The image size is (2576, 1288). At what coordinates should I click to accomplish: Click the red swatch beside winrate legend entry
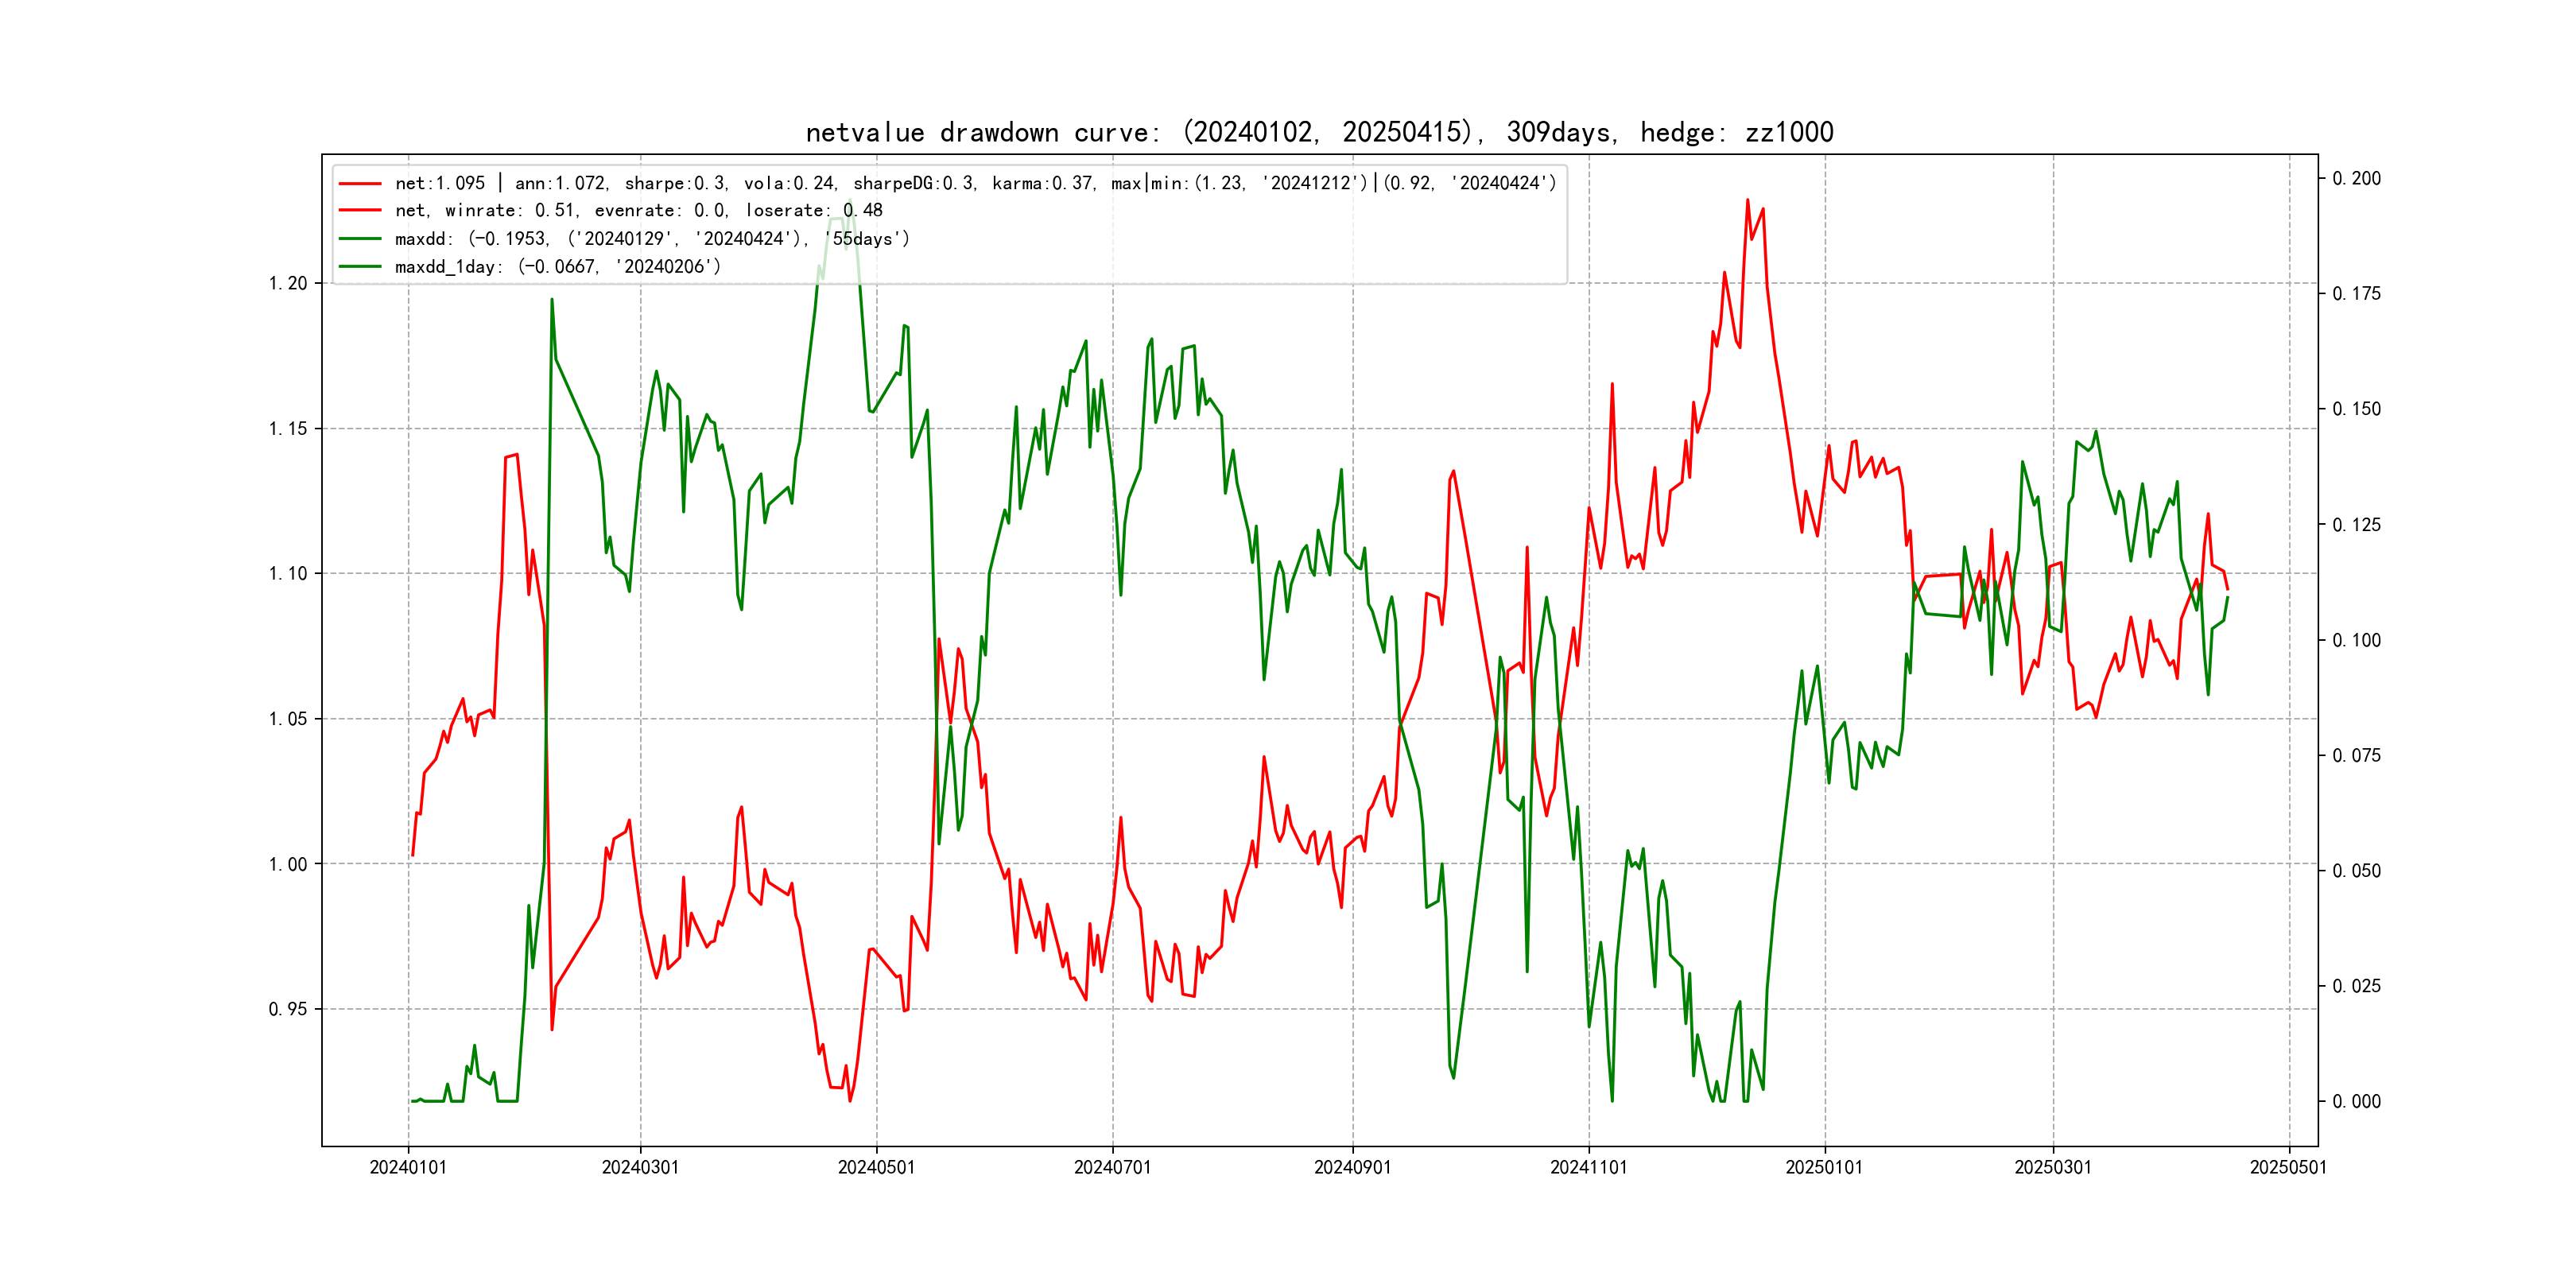pyautogui.click(x=360, y=211)
